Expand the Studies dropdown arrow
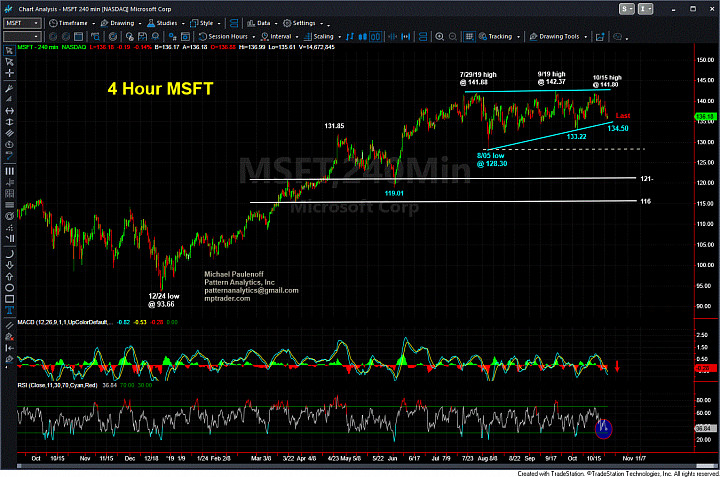Viewport: 720px width, 477px height. tap(183, 23)
